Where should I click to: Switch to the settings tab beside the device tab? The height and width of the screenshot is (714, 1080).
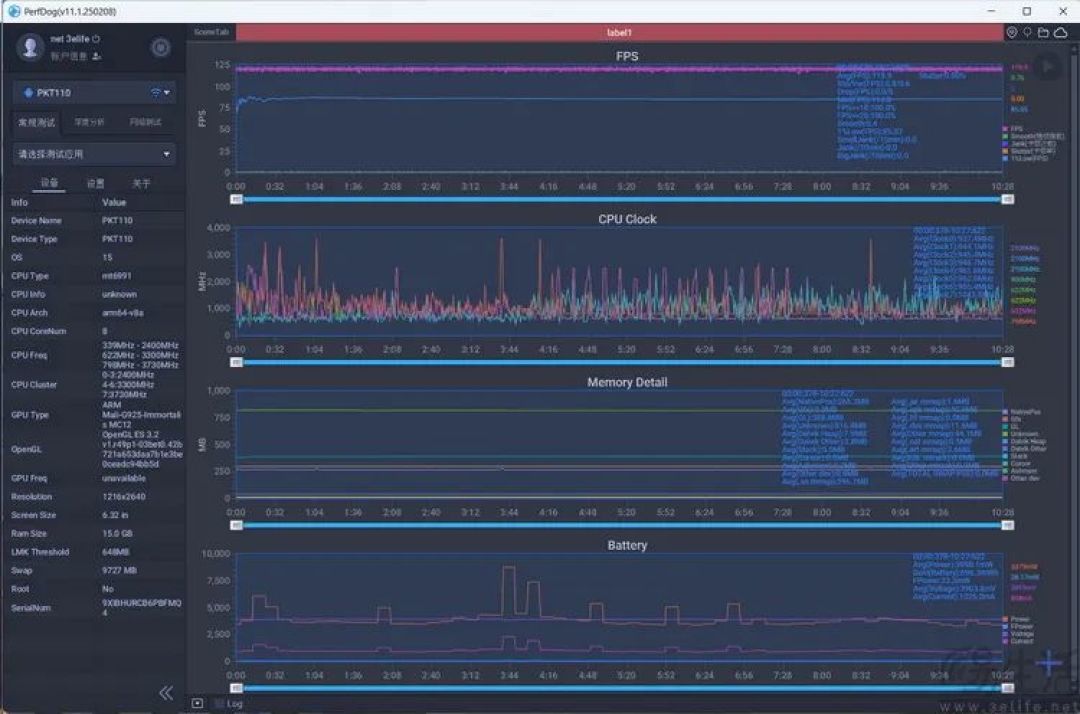[x=95, y=183]
